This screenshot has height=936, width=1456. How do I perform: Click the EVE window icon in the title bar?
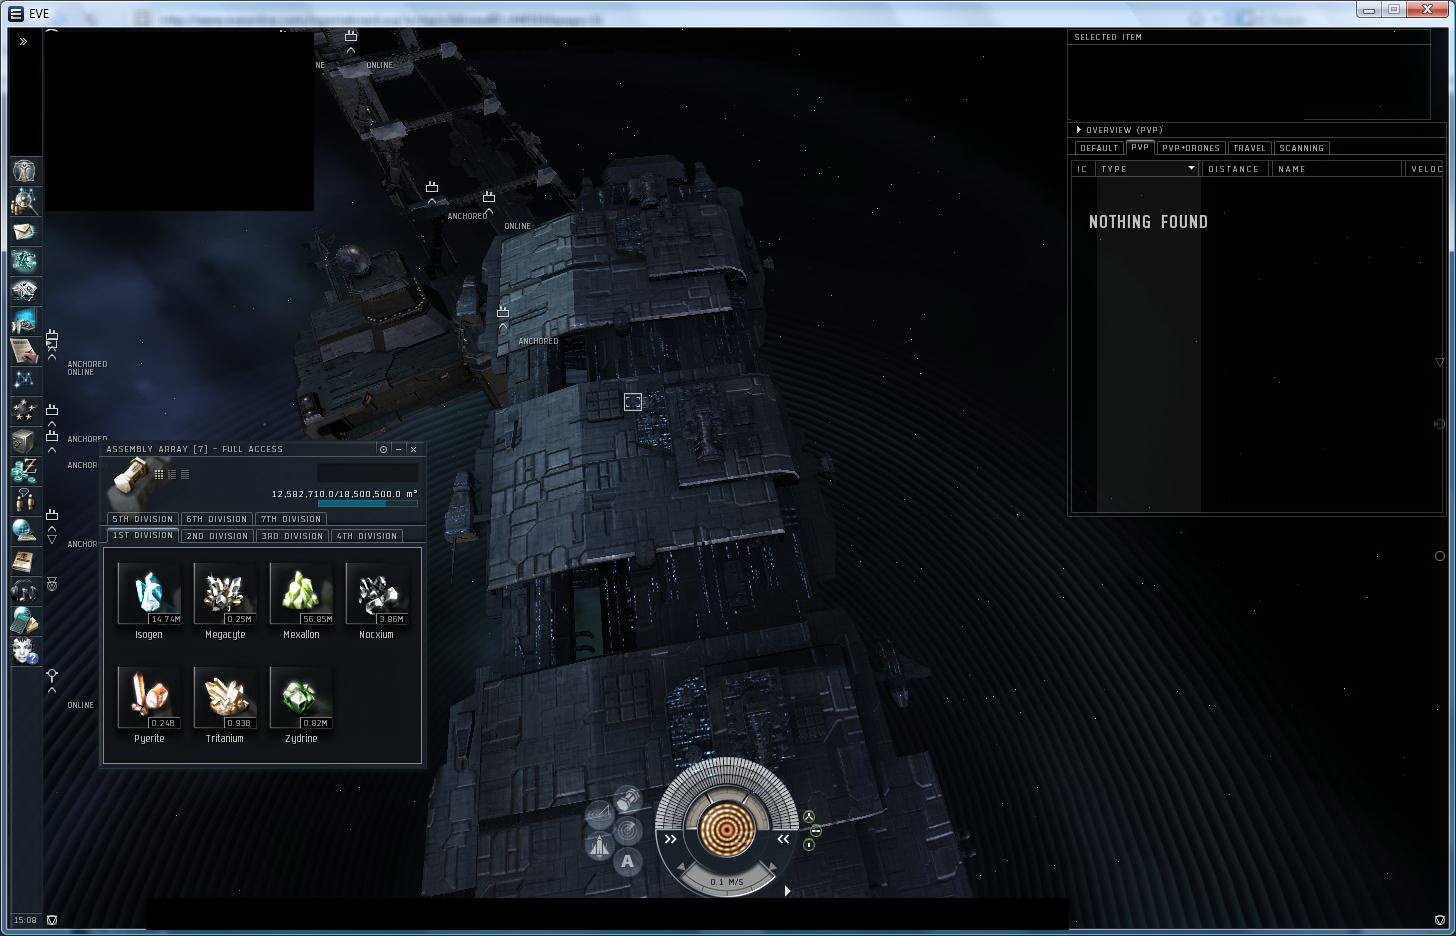click(x=15, y=14)
